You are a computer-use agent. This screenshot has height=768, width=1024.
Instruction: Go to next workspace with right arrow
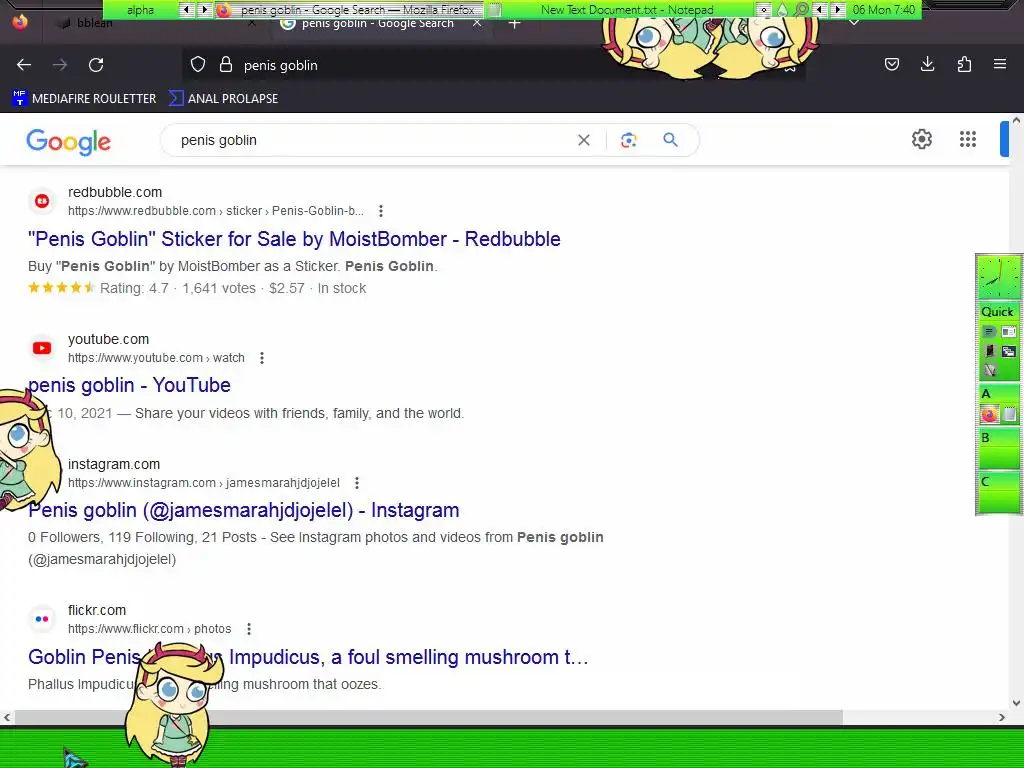[204, 9]
